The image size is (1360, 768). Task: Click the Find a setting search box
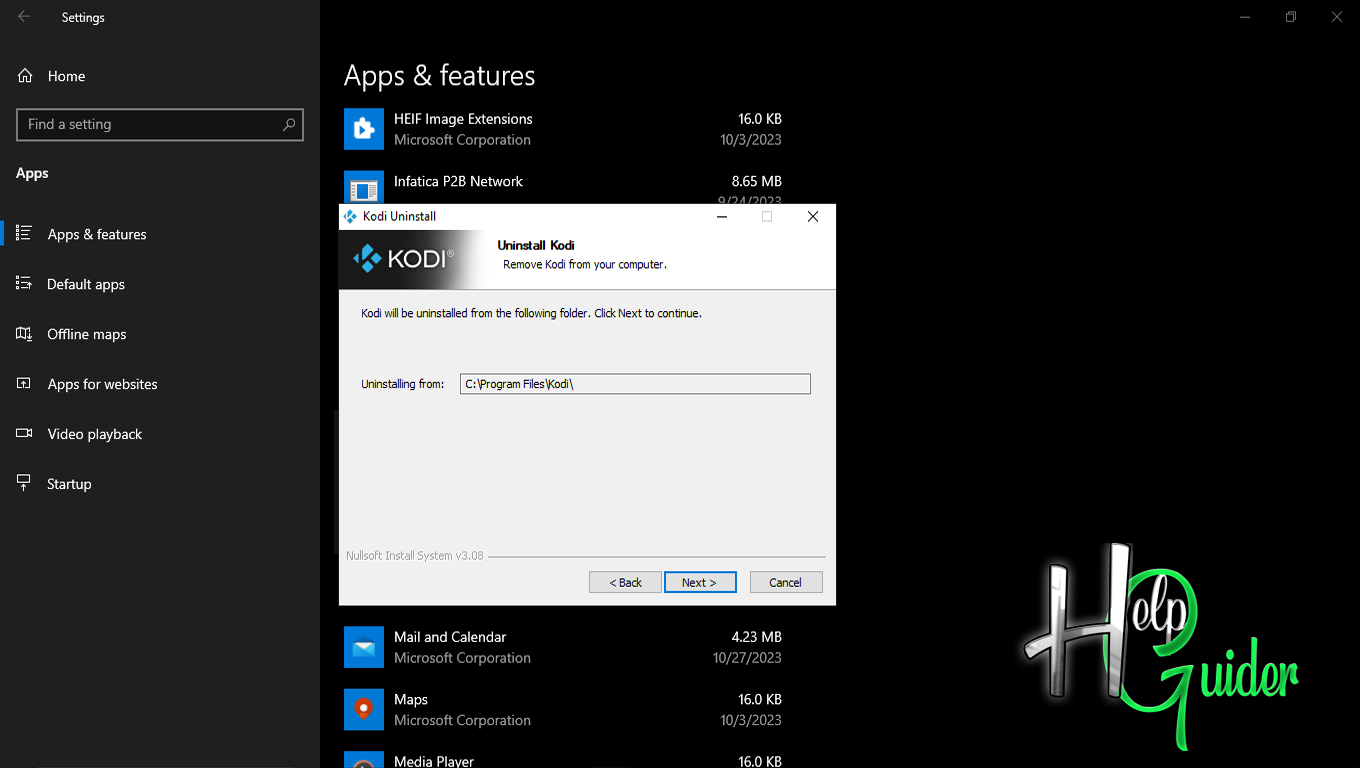pyautogui.click(x=160, y=125)
